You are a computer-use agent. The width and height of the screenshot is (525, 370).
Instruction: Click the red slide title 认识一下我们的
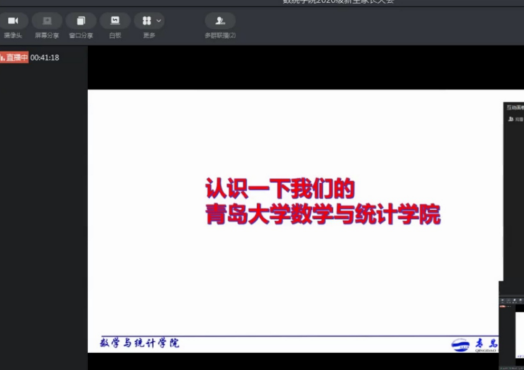(280, 189)
